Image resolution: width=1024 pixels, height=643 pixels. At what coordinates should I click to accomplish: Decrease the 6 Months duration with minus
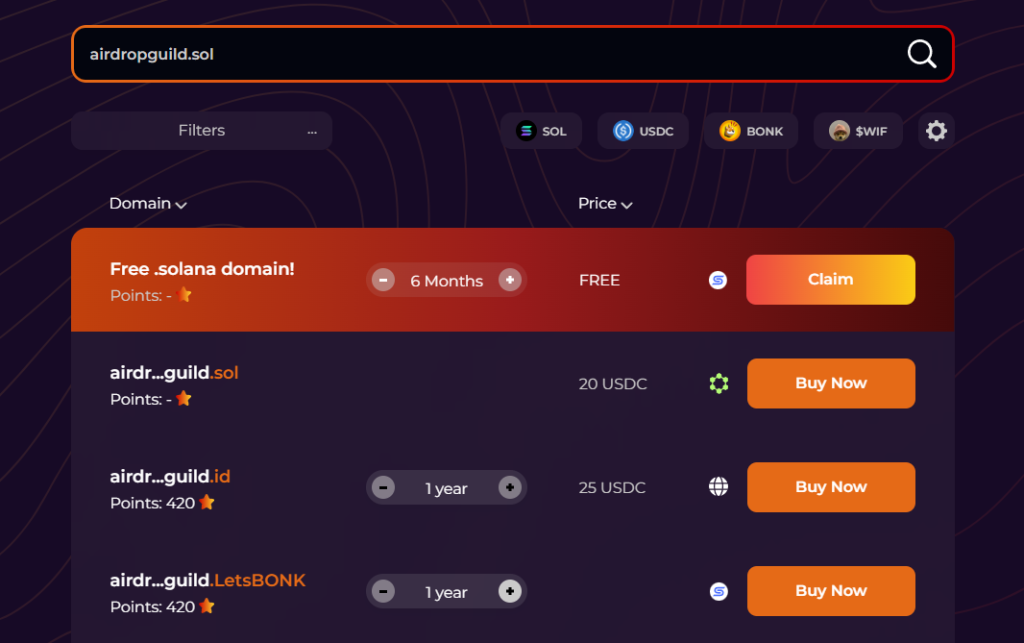[383, 280]
